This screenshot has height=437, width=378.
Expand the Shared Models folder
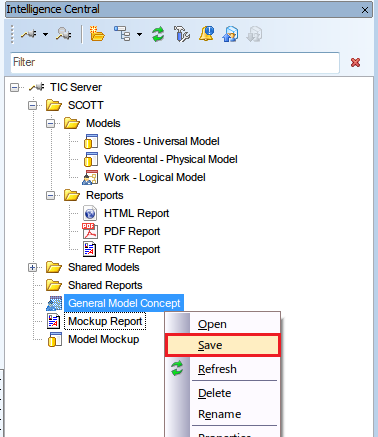(x=32, y=267)
